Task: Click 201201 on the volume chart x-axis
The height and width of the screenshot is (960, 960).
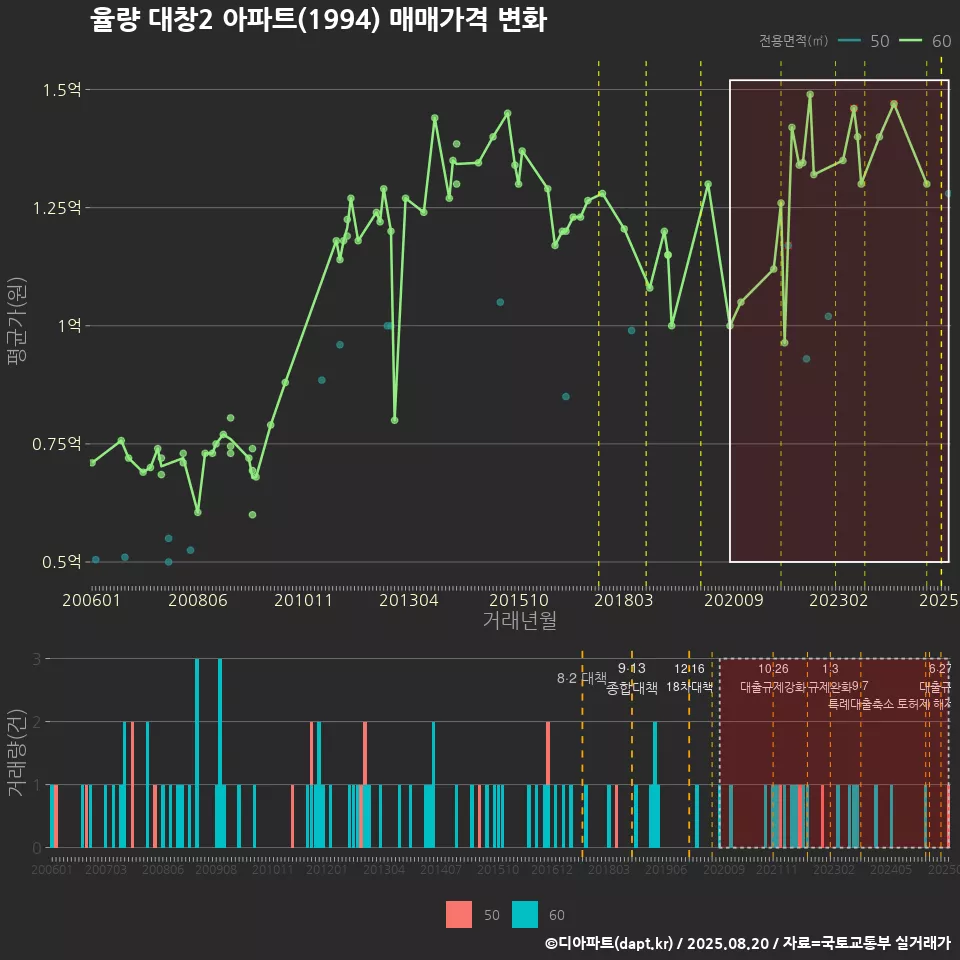Action: point(326,869)
